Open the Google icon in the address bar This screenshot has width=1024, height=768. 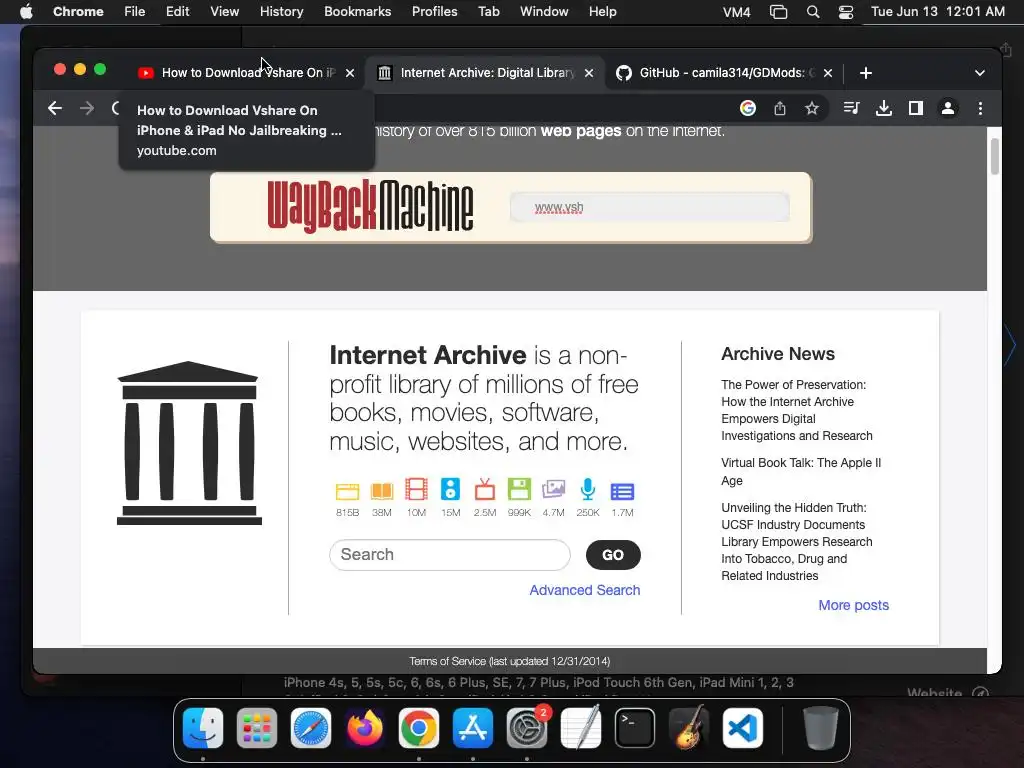748,108
